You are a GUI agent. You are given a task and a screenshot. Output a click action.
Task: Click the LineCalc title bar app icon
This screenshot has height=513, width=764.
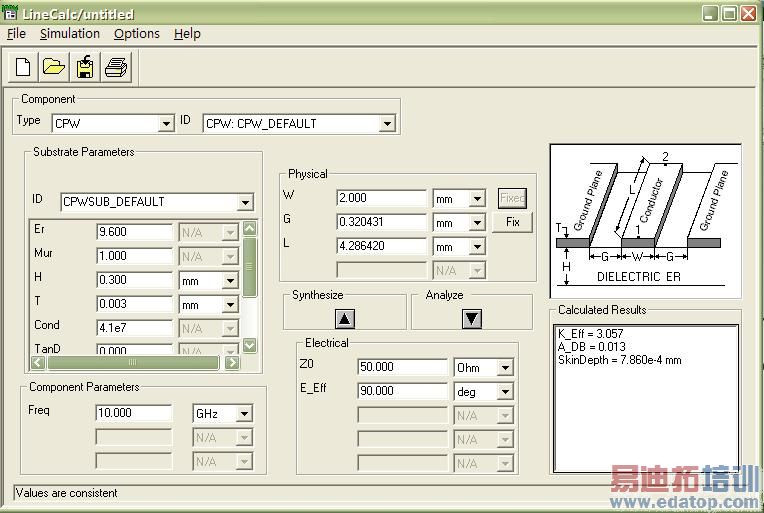click(x=9, y=14)
